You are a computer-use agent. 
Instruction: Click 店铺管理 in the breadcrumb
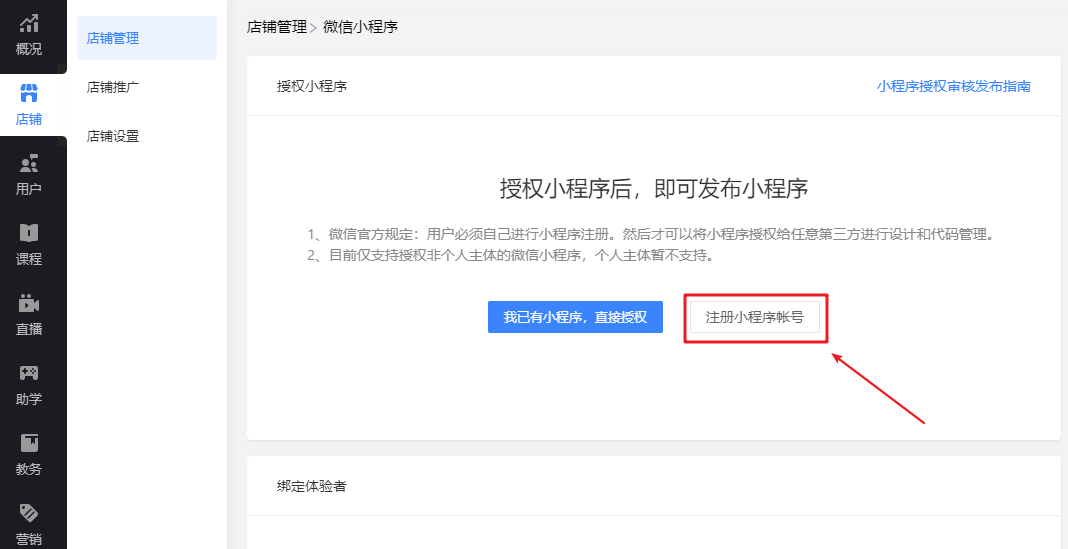pos(276,27)
